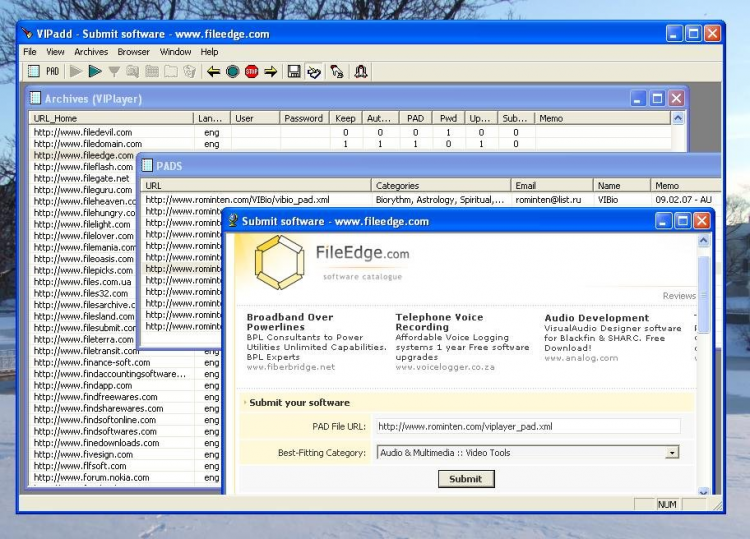Click the Archives list scroll up arrow
The image size is (750, 539).
pos(678,118)
